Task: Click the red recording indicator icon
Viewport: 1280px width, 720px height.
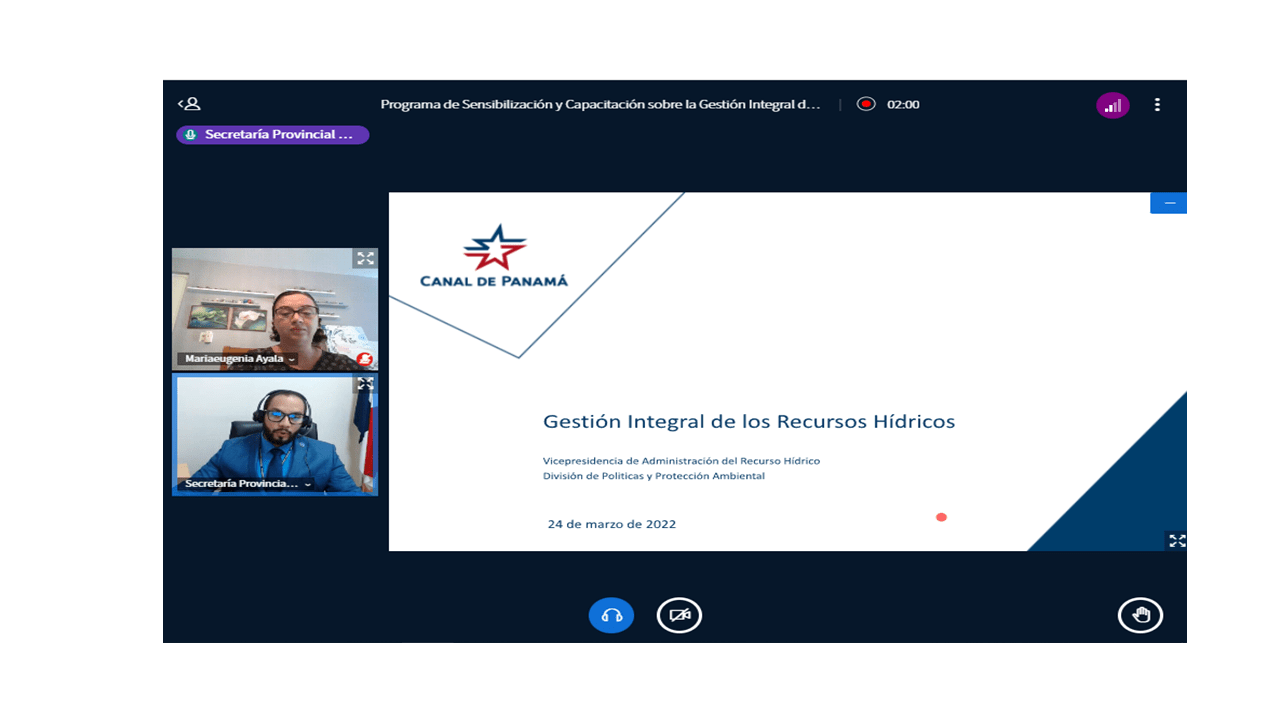Action: (867, 104)
